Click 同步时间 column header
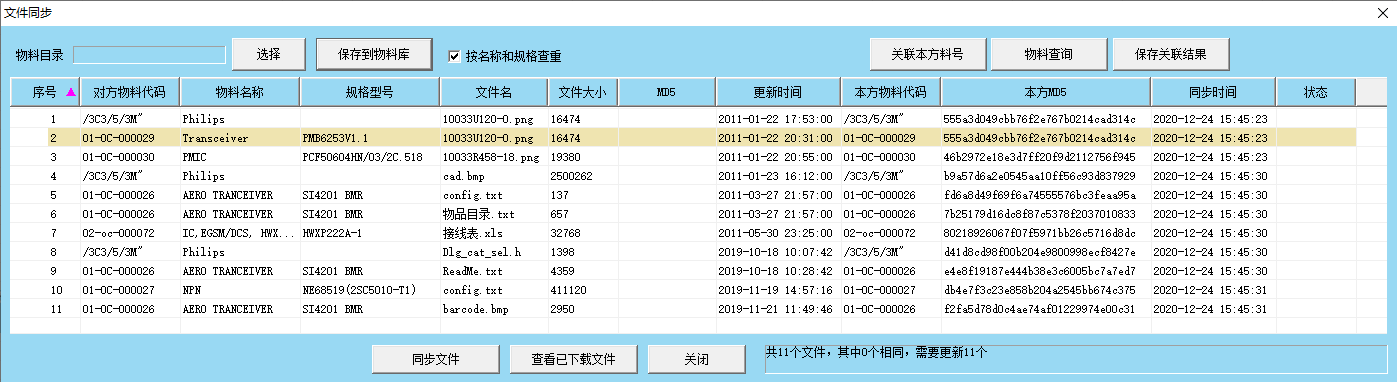This screenshot has height=382, width=1397. [1213, 92]
